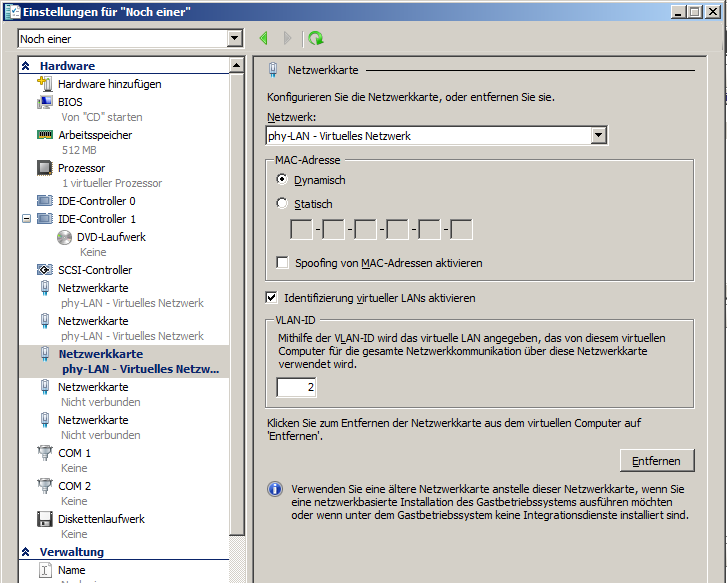Click the green back arrow icon
Image resolution: width=727 pixels, height=583 pixels.
pyautogui.click(x=264, y=38)
